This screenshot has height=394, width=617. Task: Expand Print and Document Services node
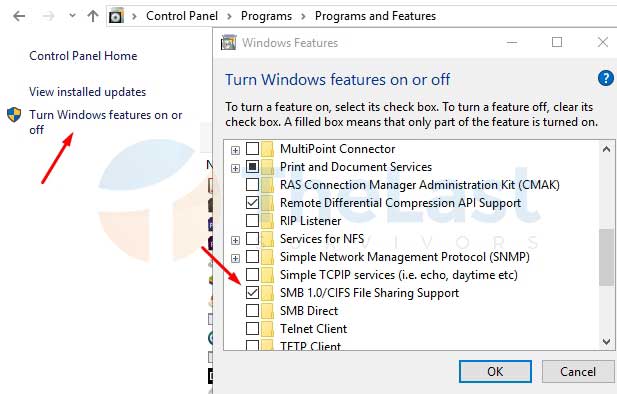click(x=235, y=168)
